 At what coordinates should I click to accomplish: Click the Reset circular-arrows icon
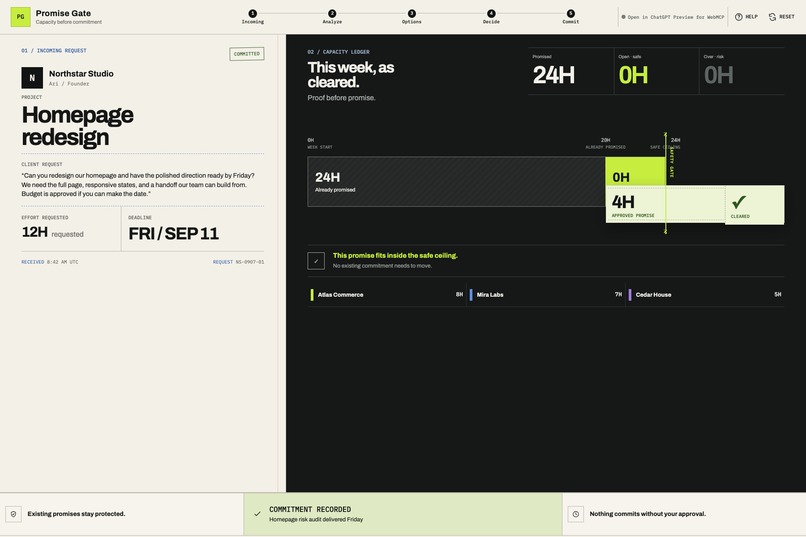[772, 17]
